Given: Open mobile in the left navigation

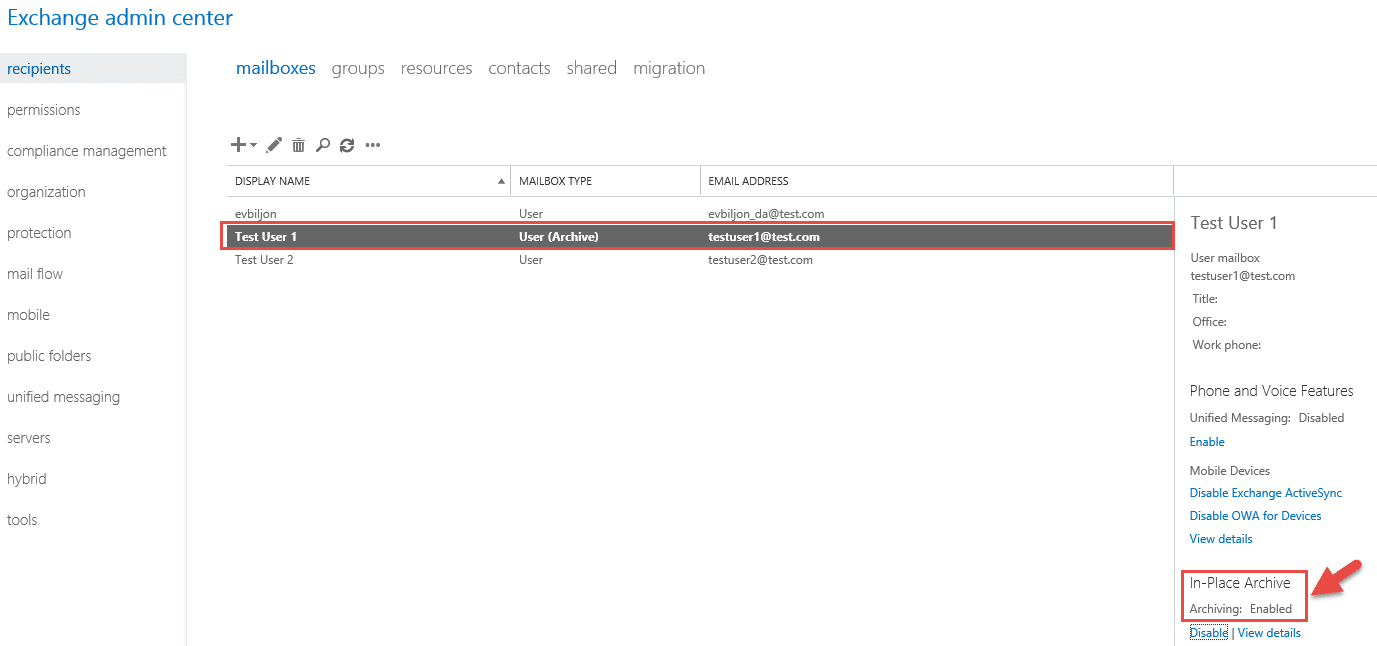Looking at the screenshot, I should pyautogui.click(x=28, y=315).
